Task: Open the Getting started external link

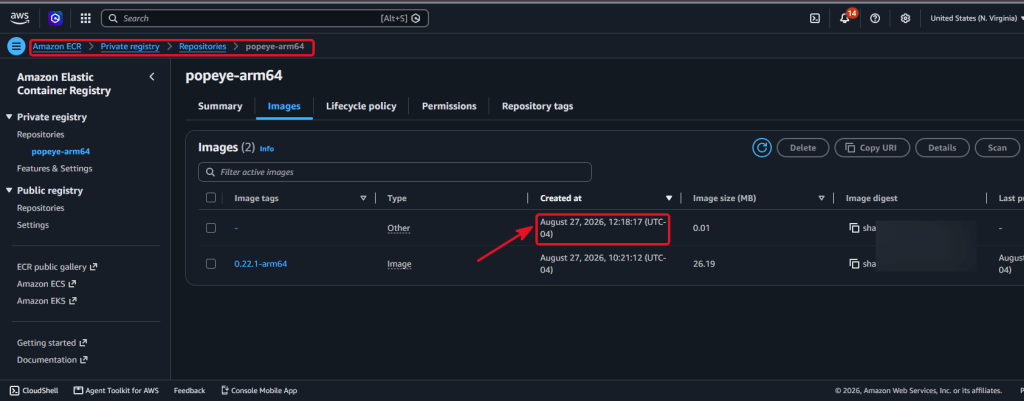Action: [x=52, y=342]
